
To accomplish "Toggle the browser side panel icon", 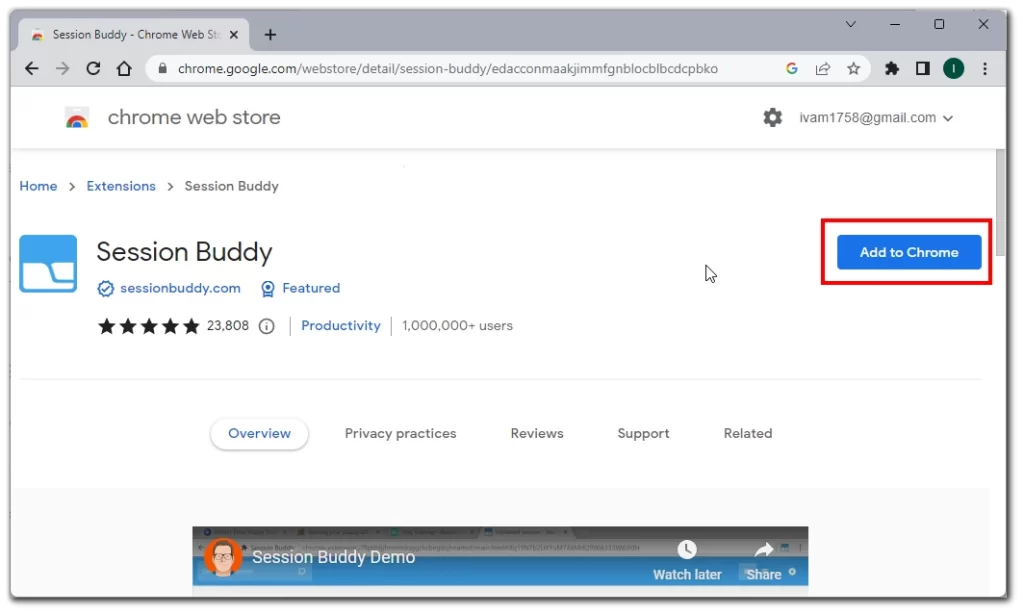I will (923, 69).
